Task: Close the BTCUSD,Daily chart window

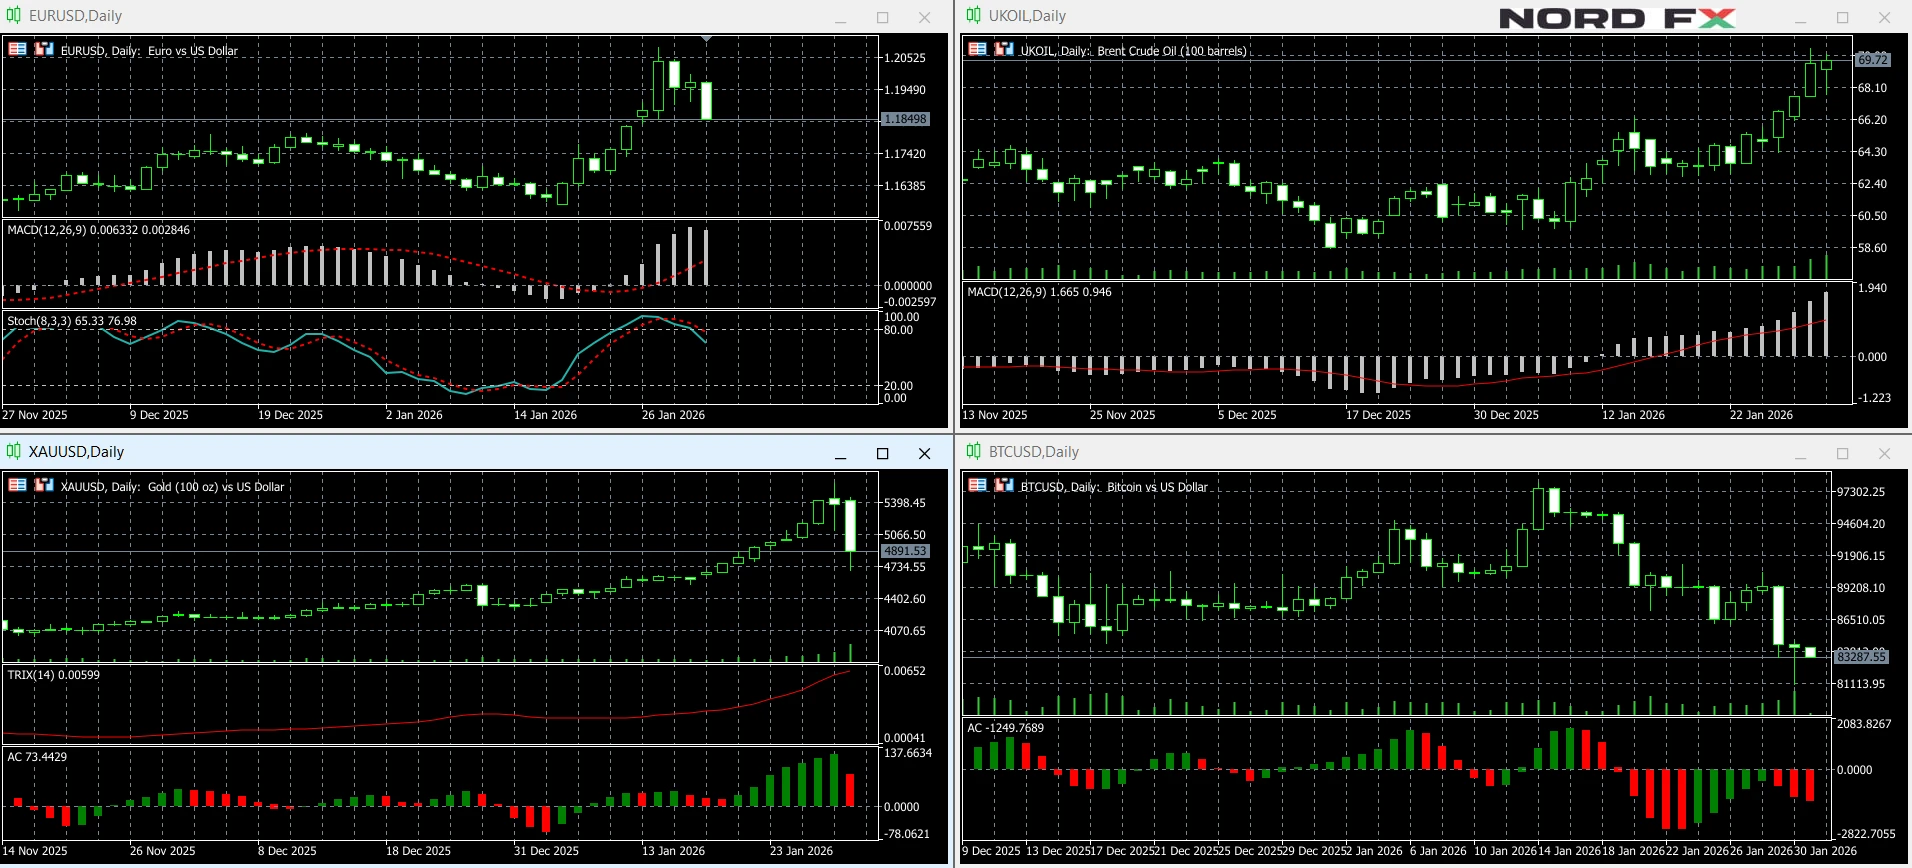Action: [x=1884, y=453]
